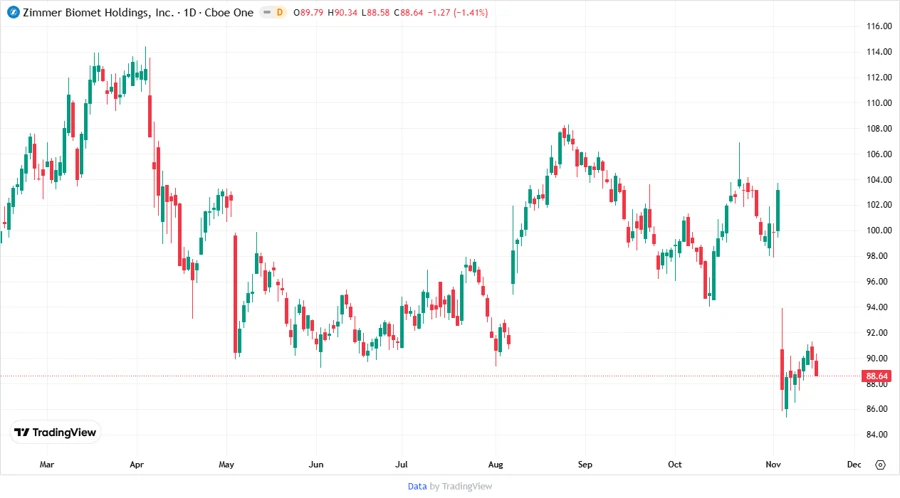Click the Sep label on time axis
Image resolution: width=900 pixels, height=498 pixels.
[x=585, y=464]
